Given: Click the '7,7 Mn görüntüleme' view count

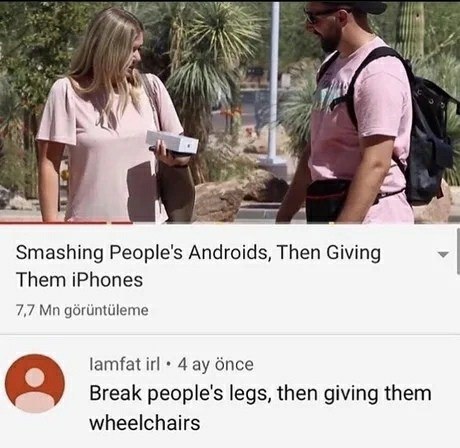Looking at the screenshot, I should click(82, 310).
